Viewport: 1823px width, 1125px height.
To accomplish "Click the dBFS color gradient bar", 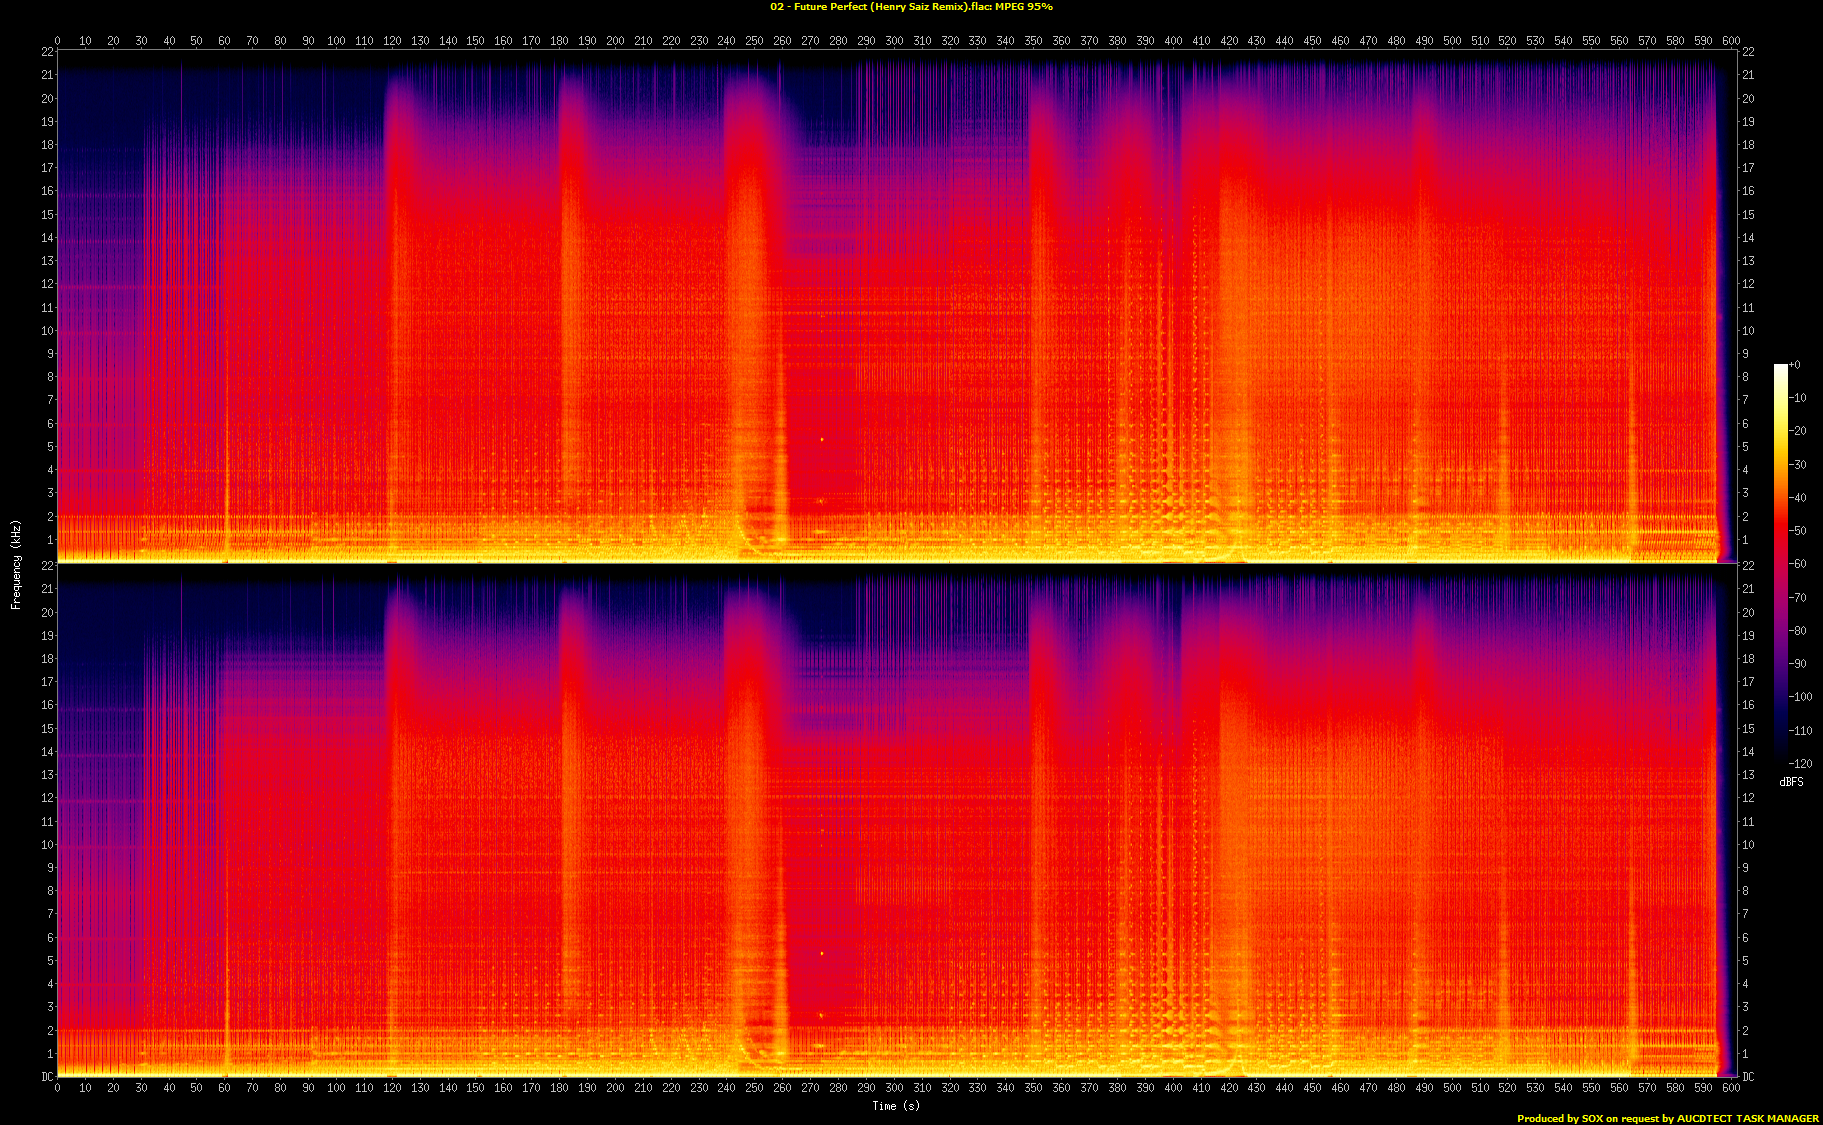I will tap(1780, 560).
